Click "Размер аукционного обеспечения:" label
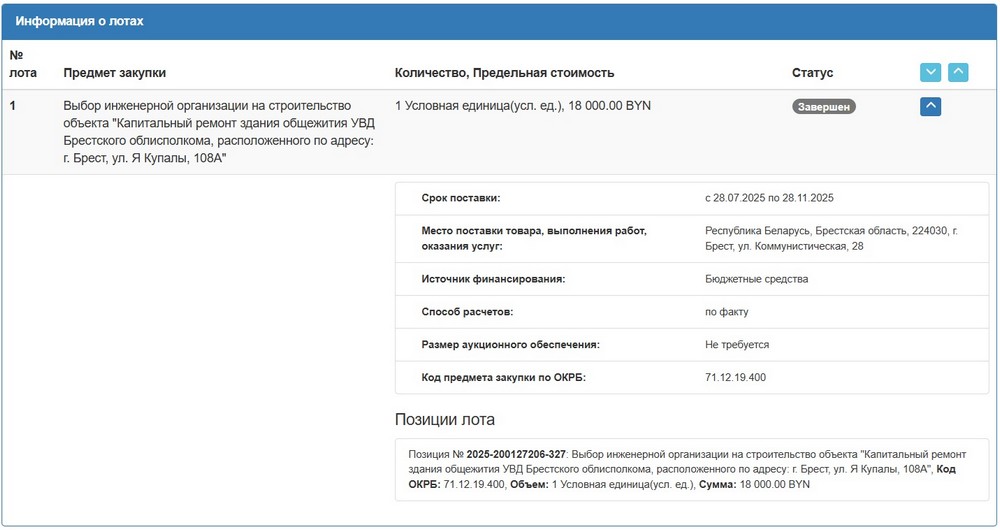Viewport: 1000px width, 530px height. tap(510, 345)
